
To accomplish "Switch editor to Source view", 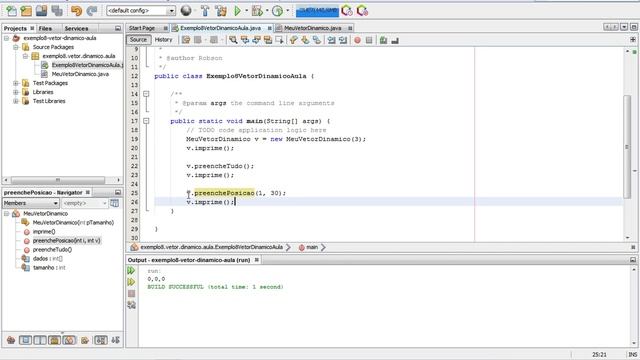I will coord(138,40).
